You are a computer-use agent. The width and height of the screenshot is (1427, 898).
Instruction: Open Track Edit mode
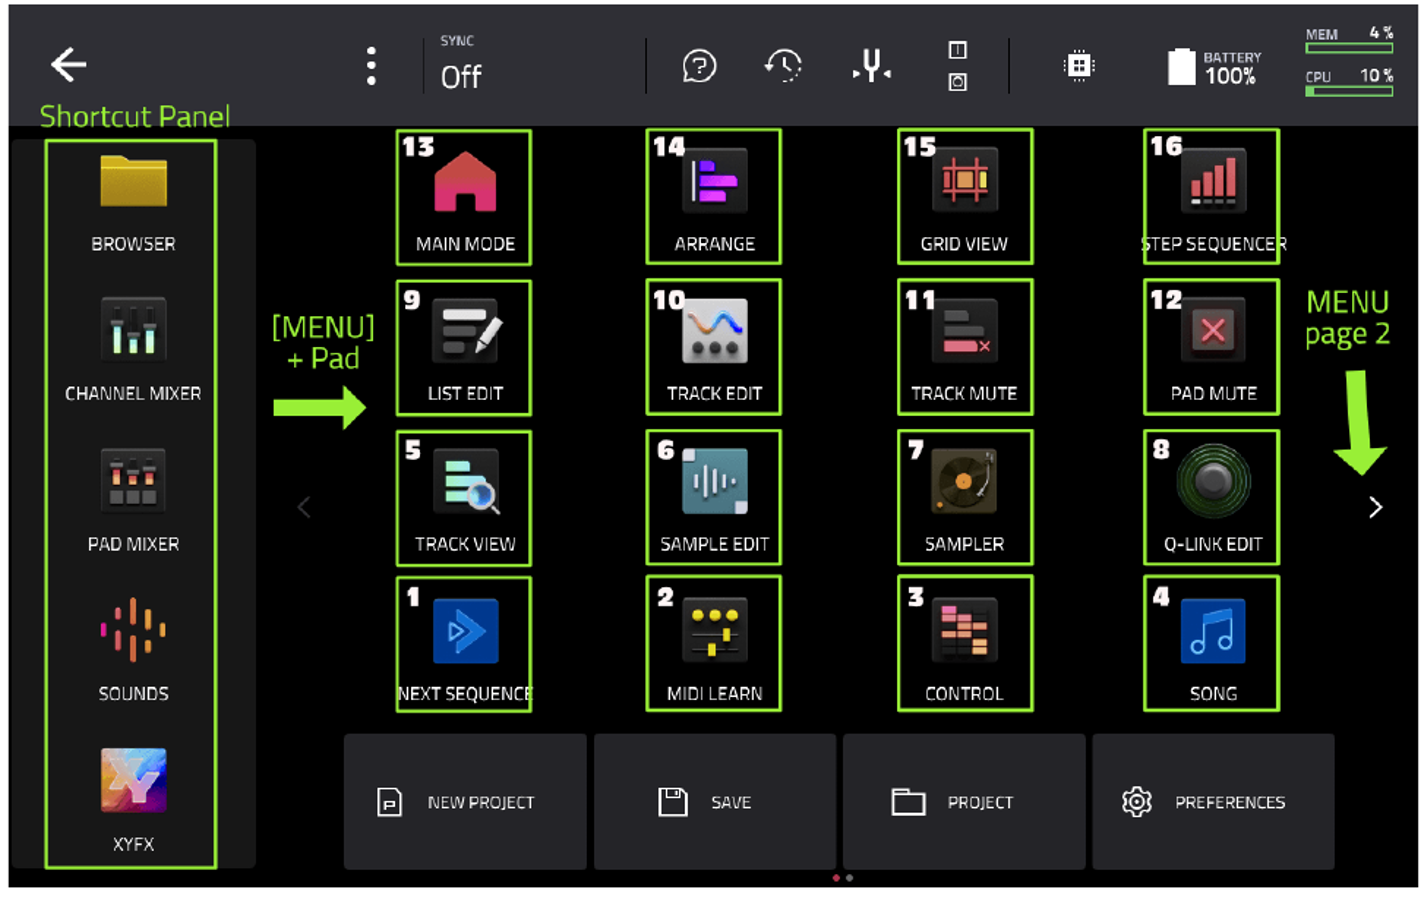click(x=714, y=347)
